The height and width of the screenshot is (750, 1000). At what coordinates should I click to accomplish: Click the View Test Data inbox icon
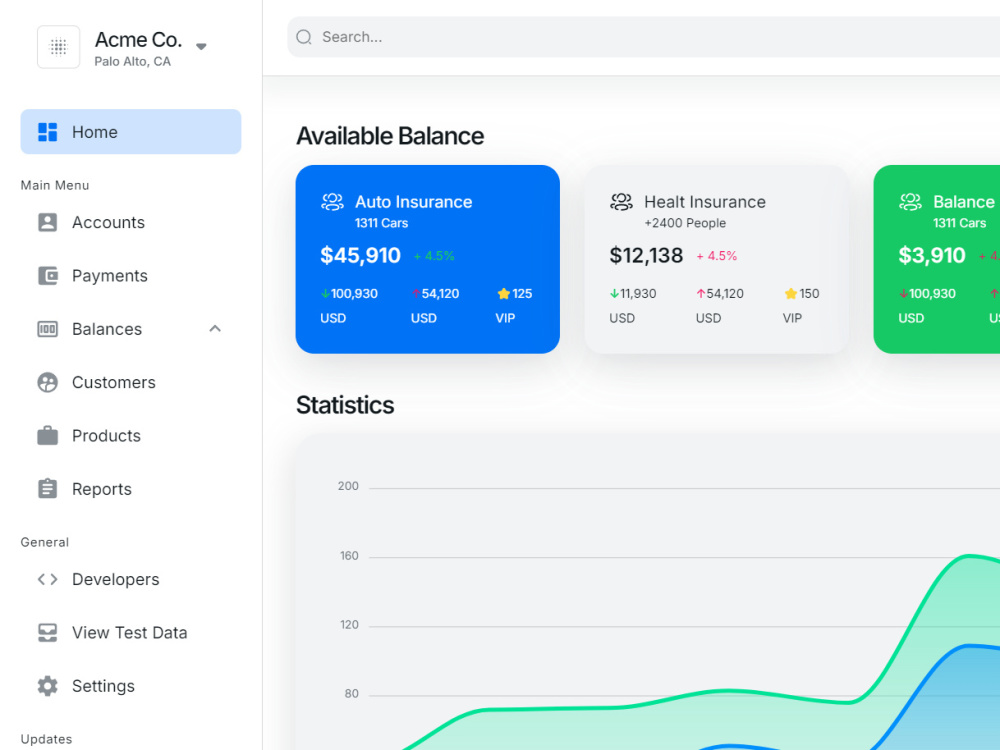(x=48, y=633)
